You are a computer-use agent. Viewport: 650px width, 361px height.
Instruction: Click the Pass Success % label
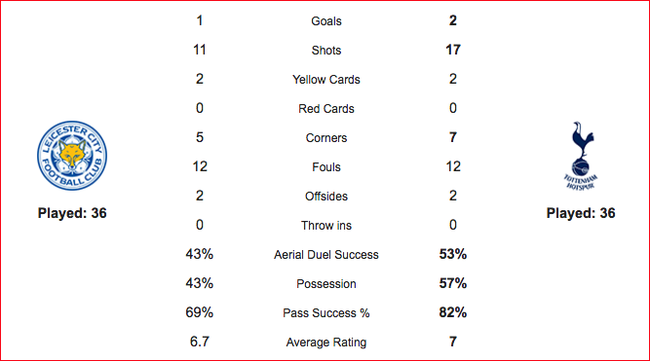pyautogui.click(x=326, y=313)
